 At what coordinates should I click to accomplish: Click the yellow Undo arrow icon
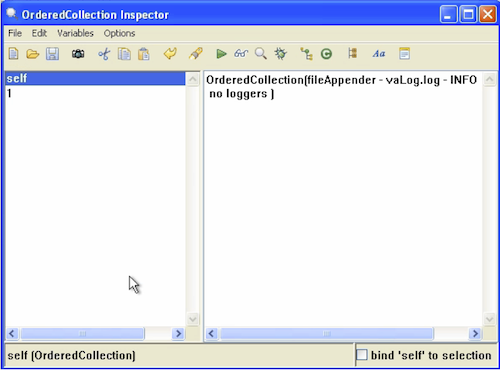(170, 53)
